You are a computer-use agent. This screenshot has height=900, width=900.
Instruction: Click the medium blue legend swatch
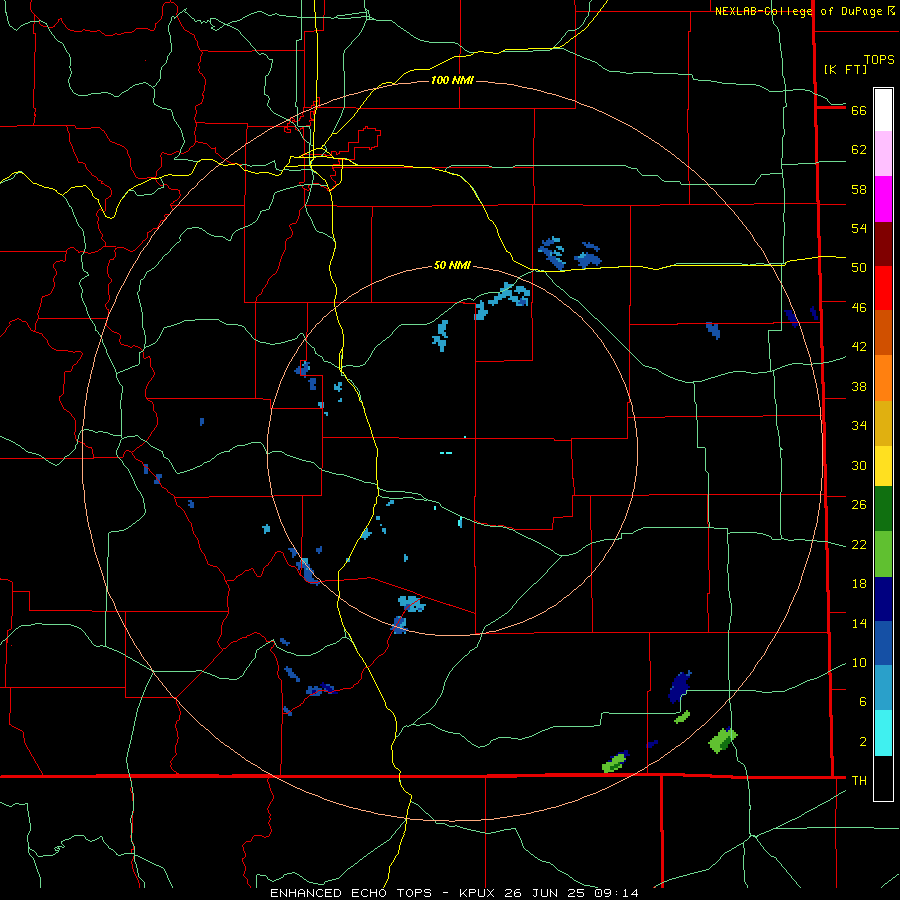point(883,643)
